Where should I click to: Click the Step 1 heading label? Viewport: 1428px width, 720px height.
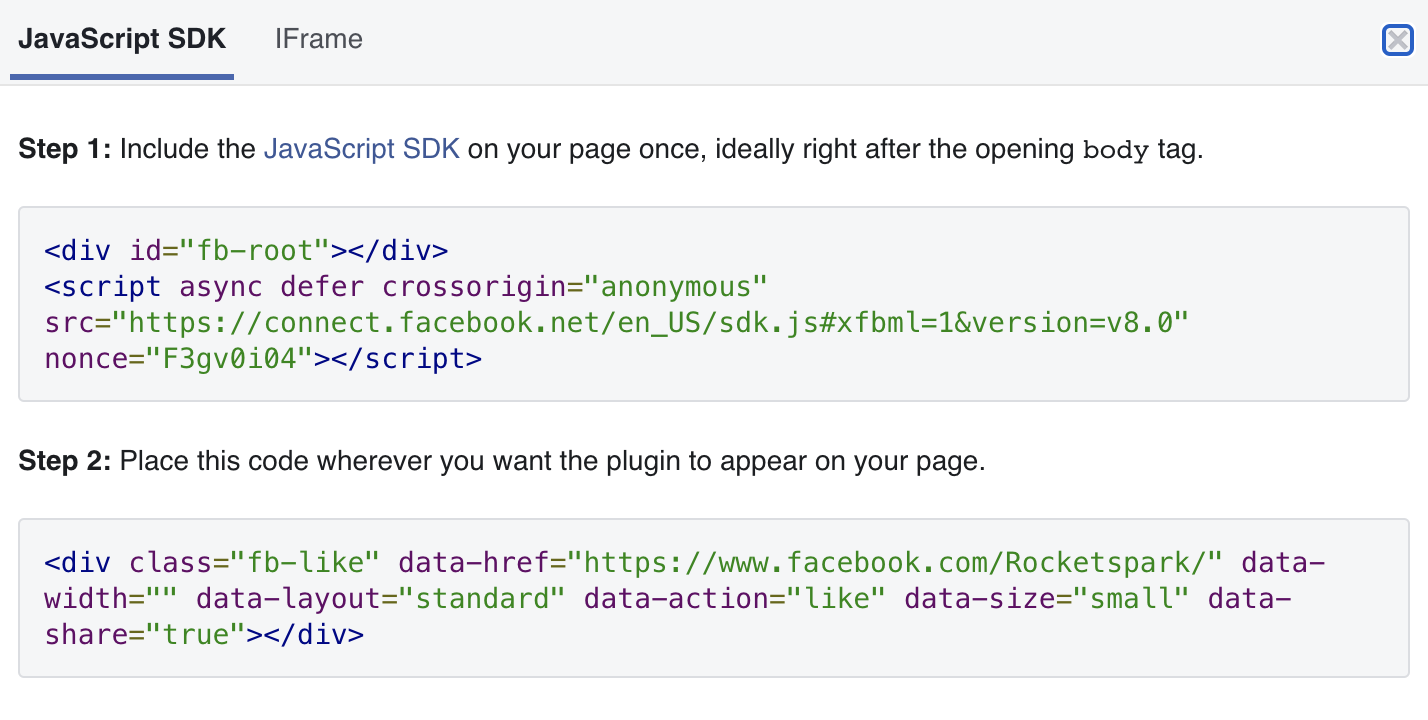66,150
